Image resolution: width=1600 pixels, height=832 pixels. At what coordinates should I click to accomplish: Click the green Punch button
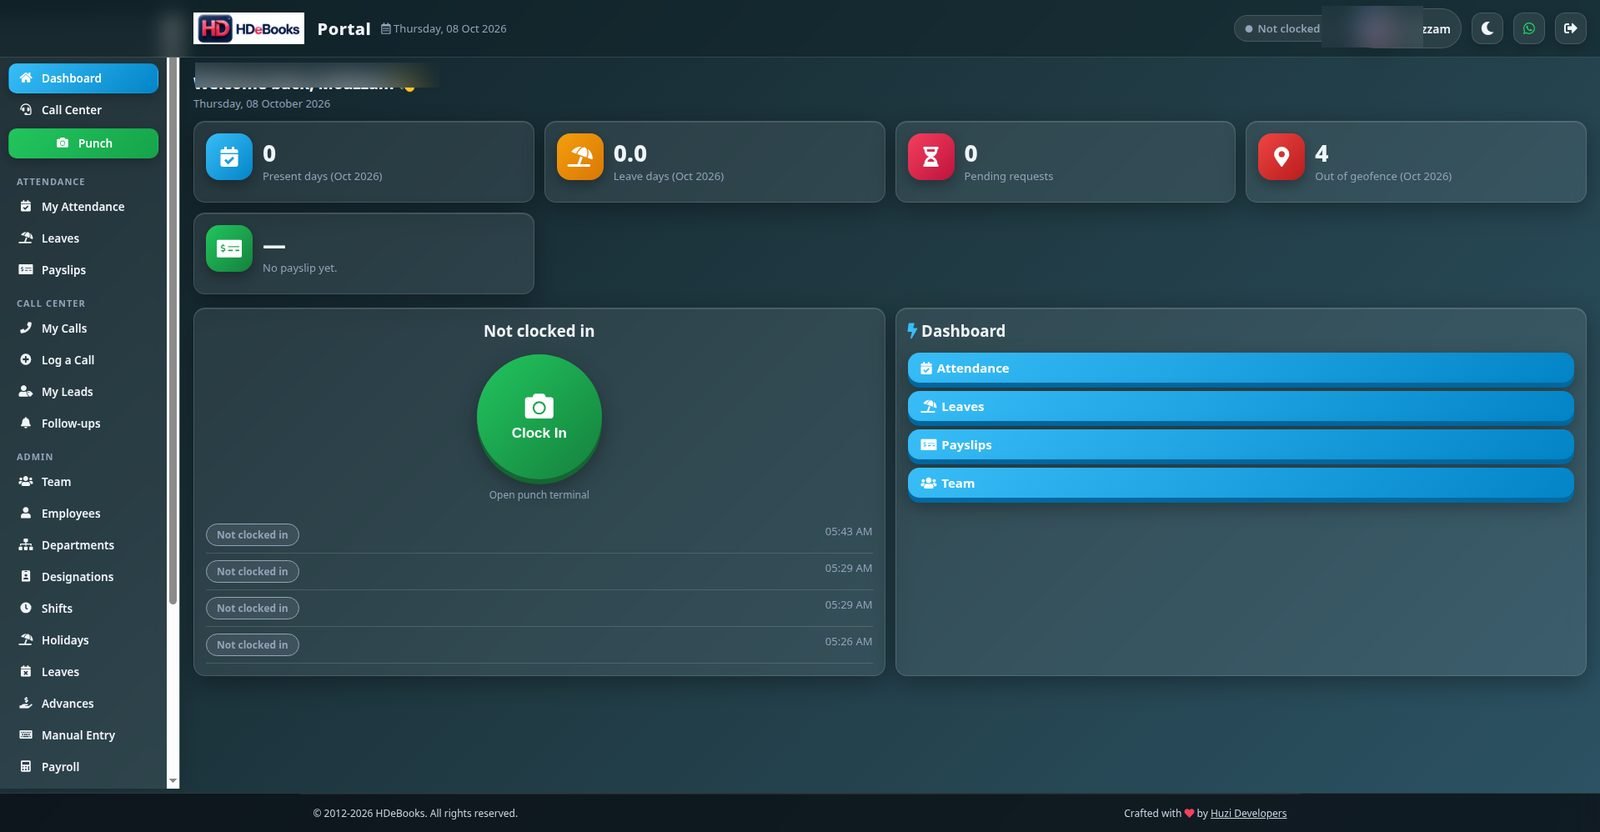pos(84,143)
